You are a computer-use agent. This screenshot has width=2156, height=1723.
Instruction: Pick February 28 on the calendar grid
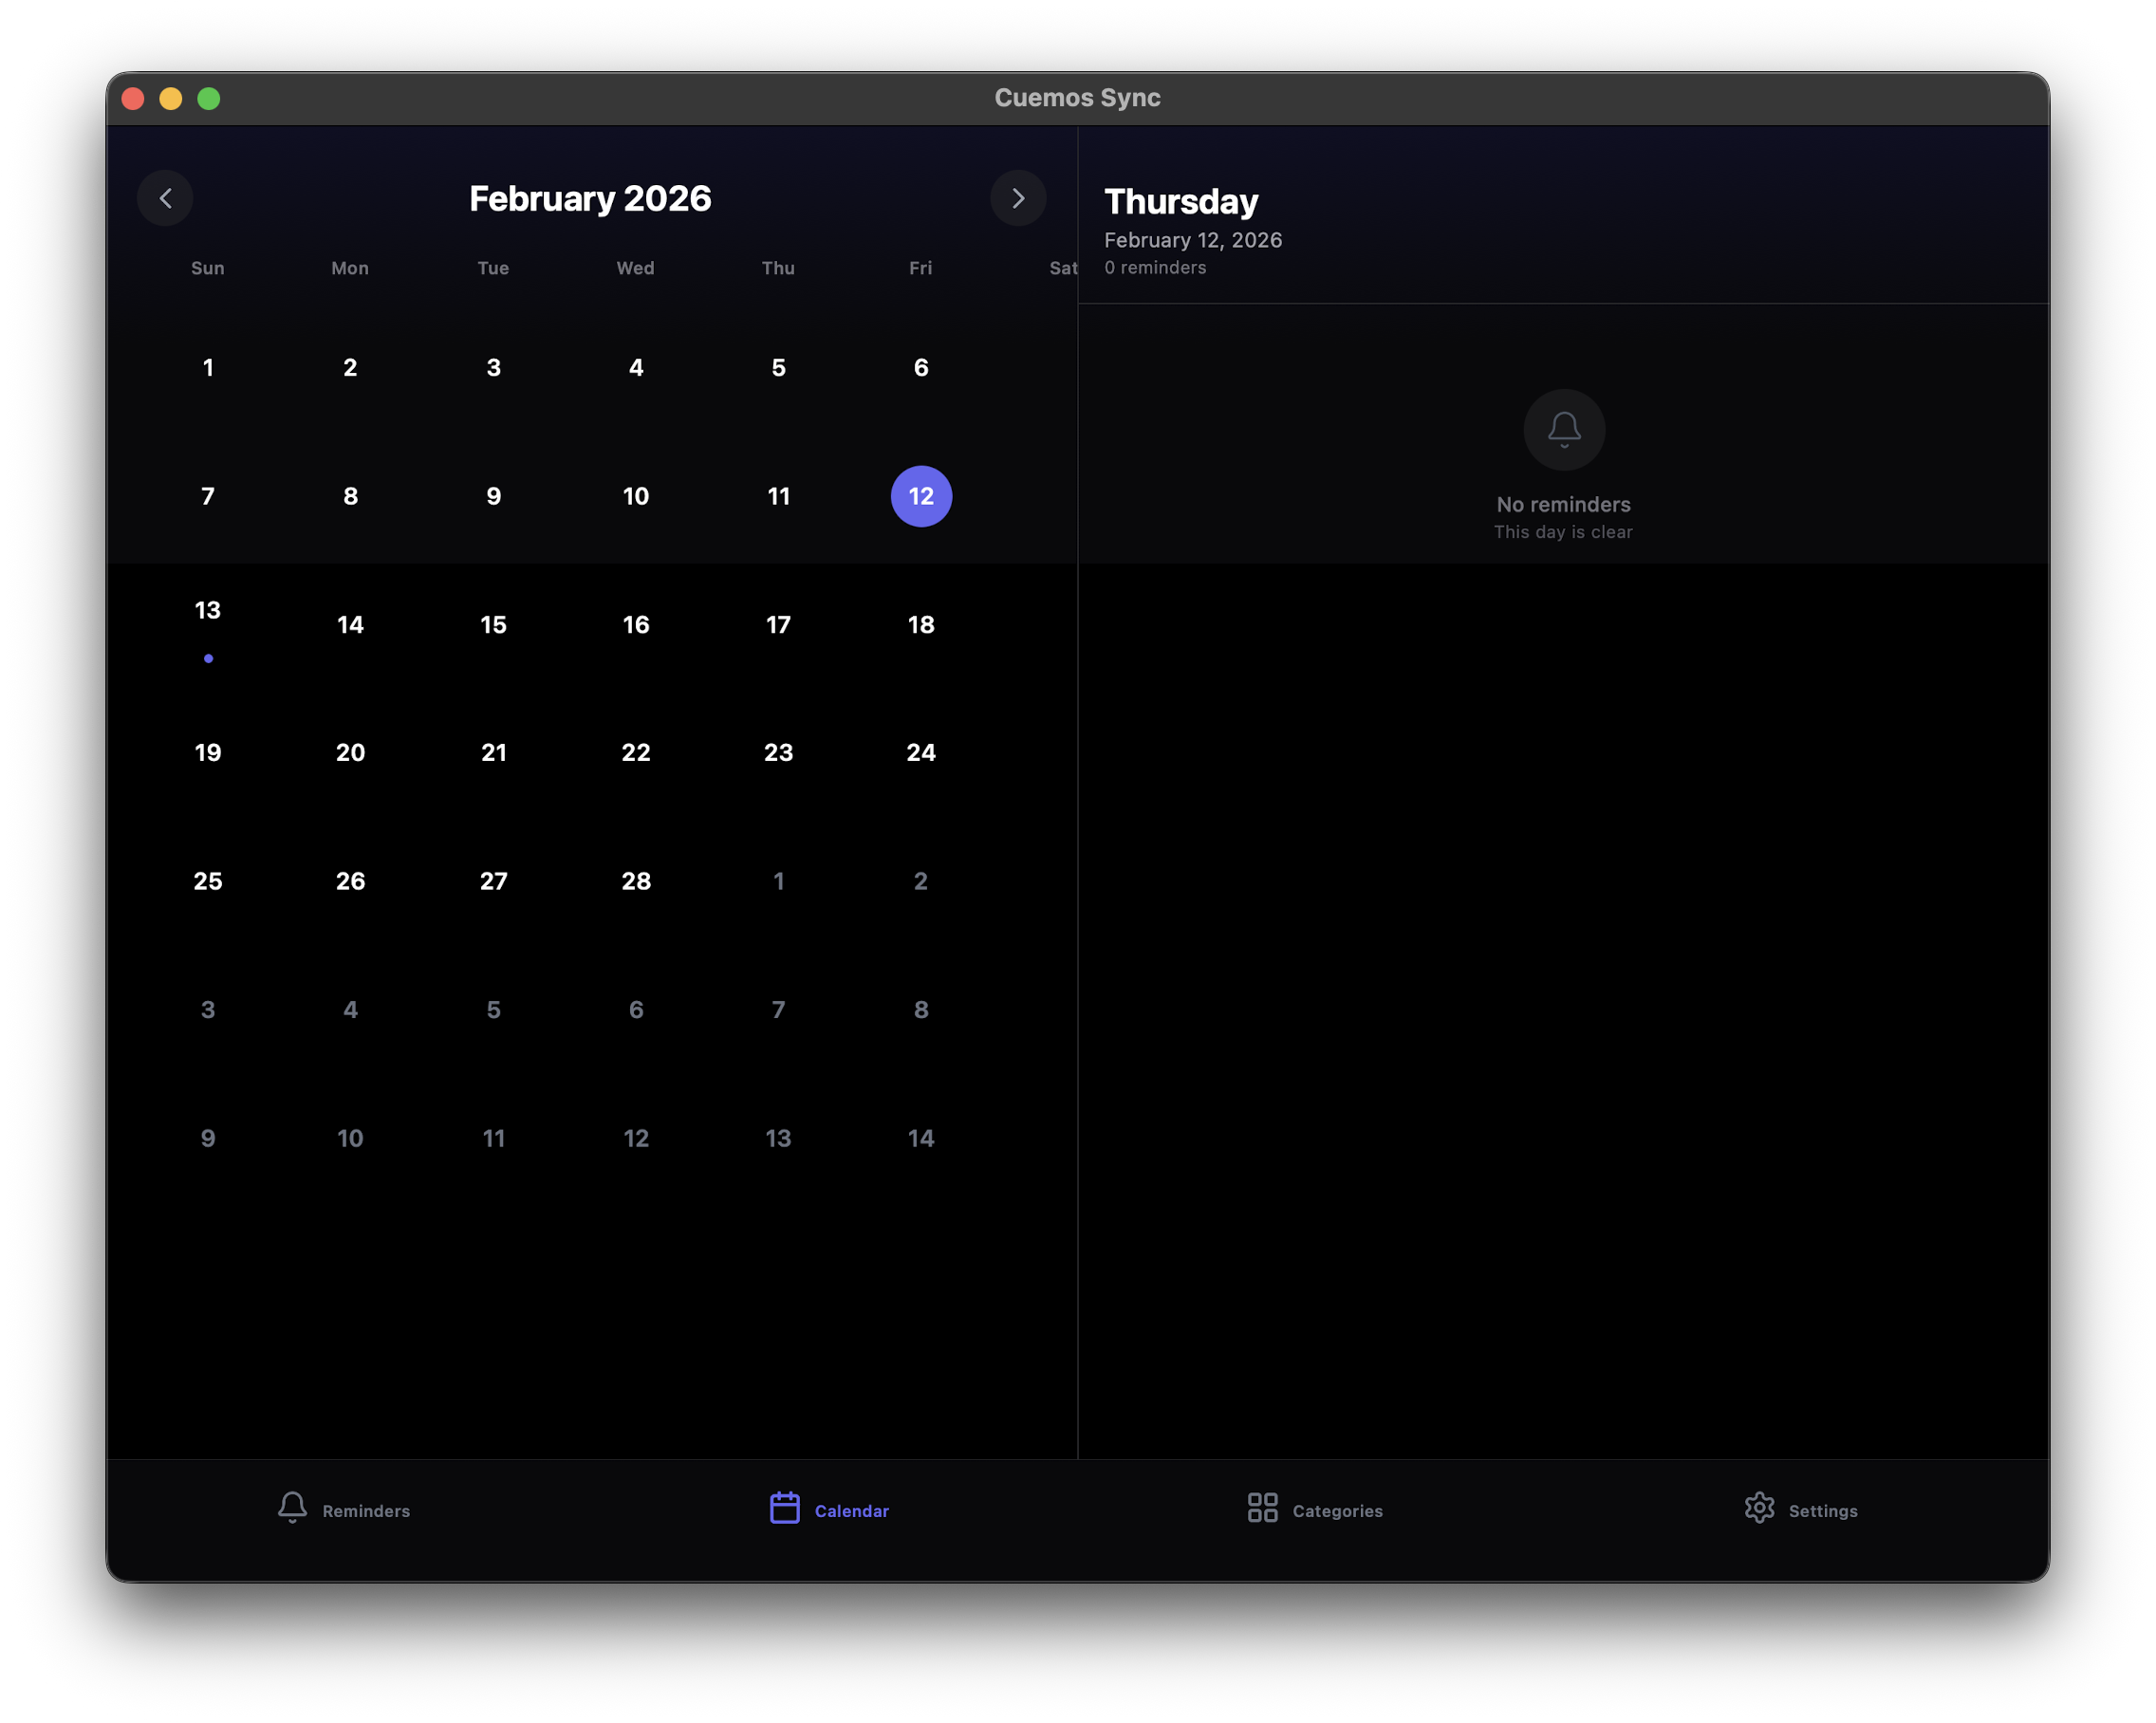click(x=636, y=881)
